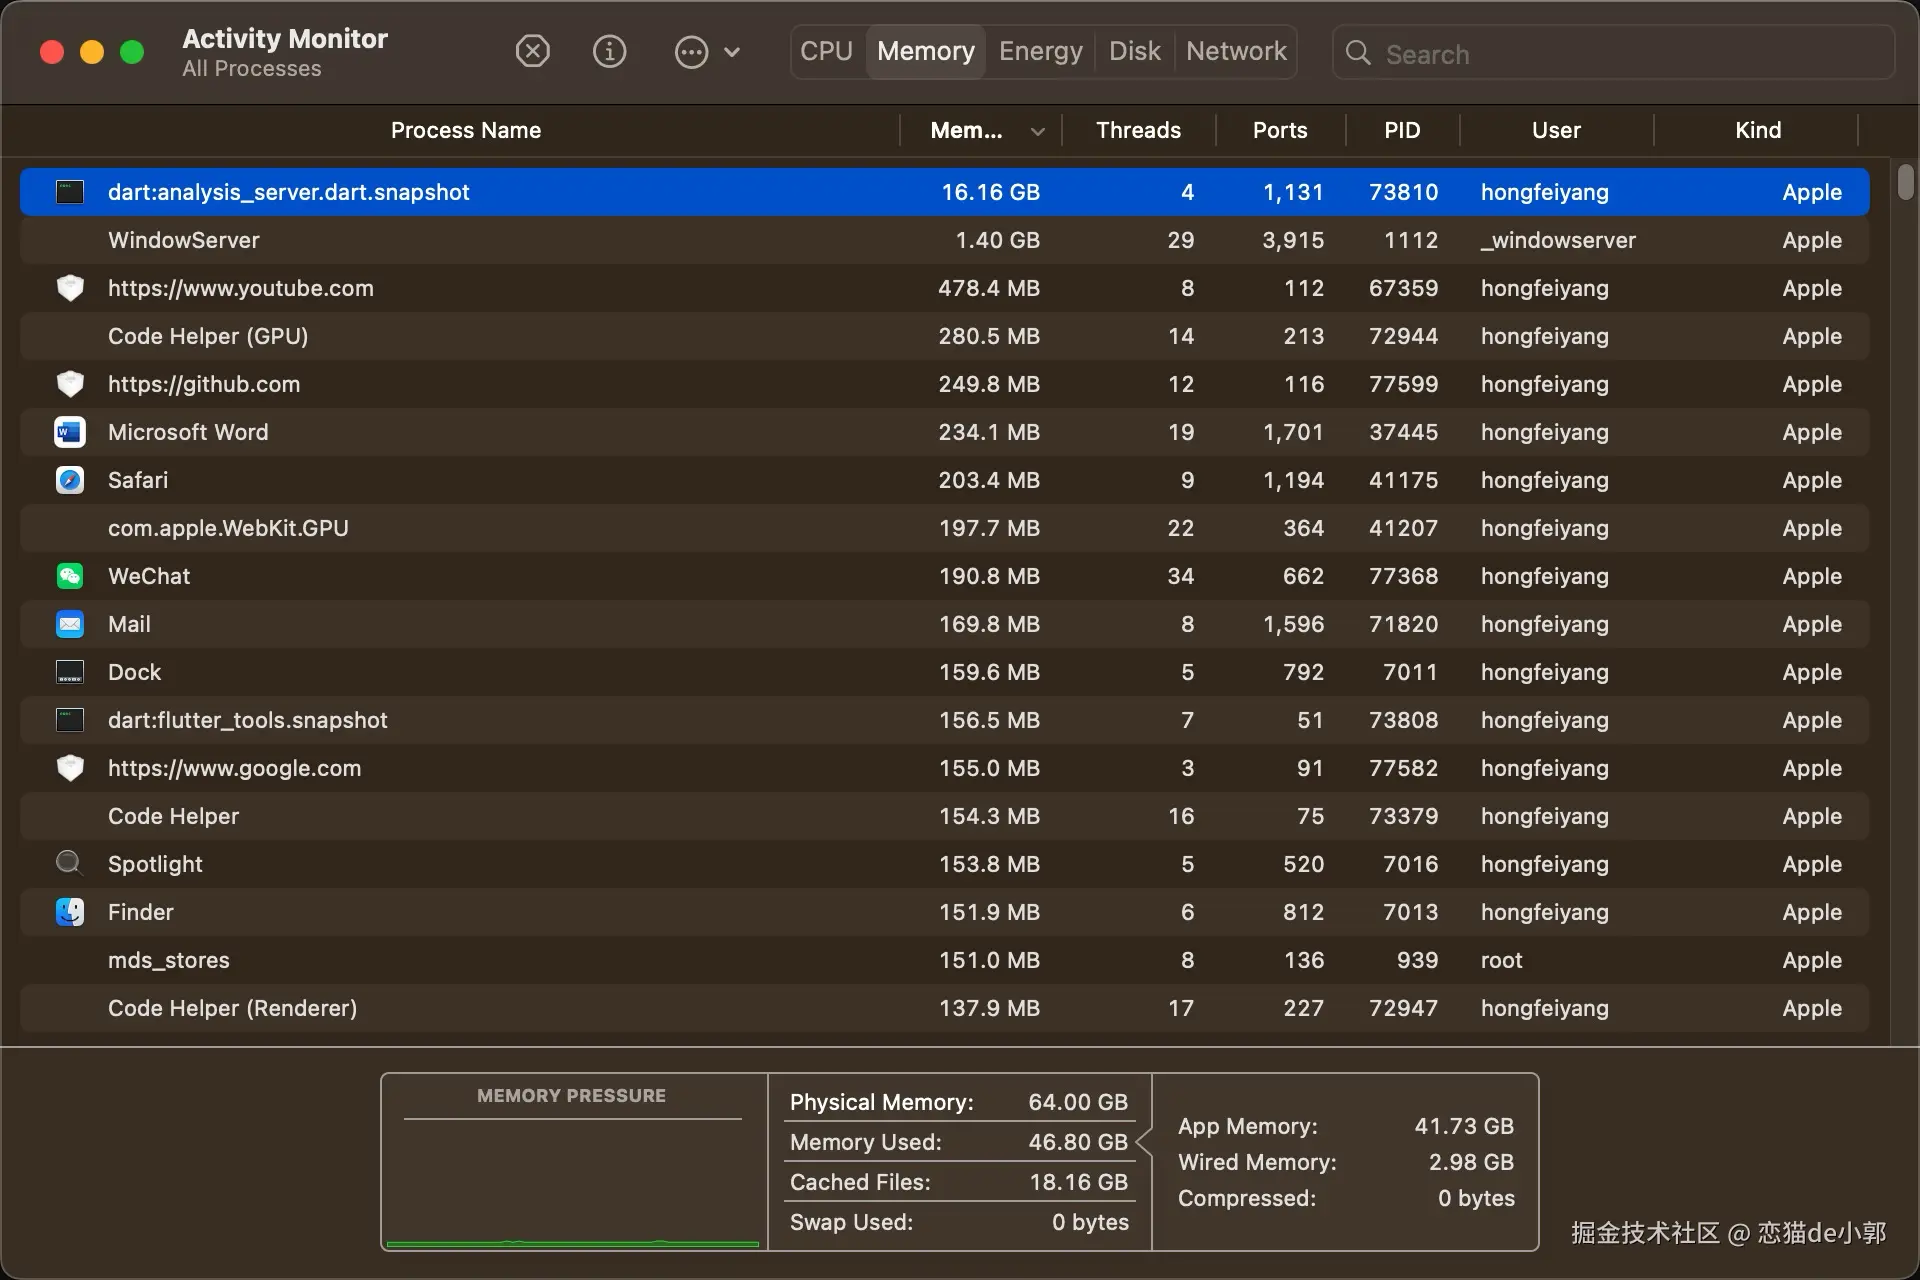
Task: Switch to the Network tab
Action: coord(1236,51)
